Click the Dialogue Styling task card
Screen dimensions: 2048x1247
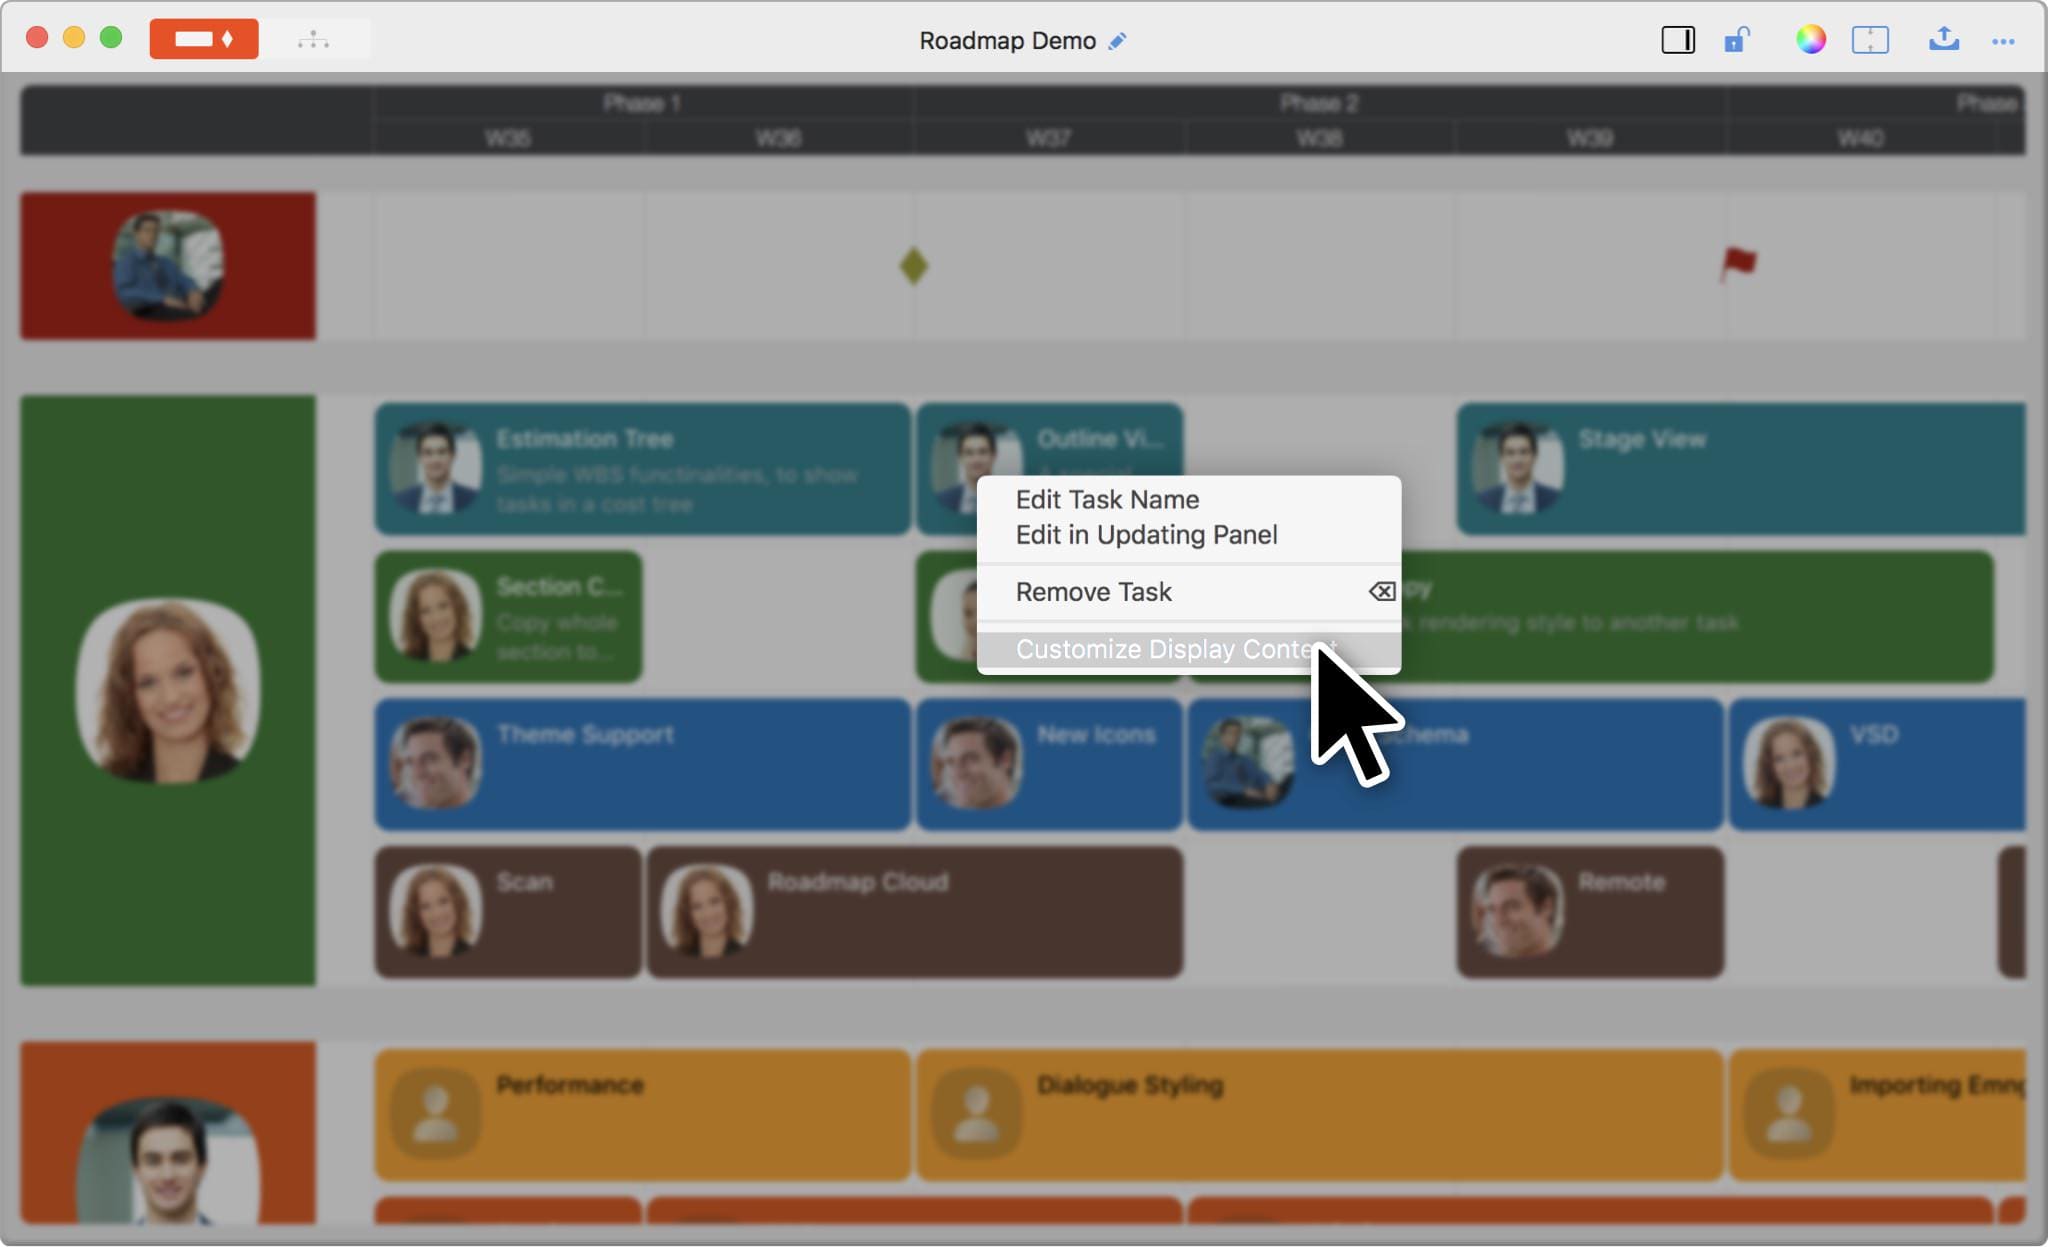point(1320,1115)
